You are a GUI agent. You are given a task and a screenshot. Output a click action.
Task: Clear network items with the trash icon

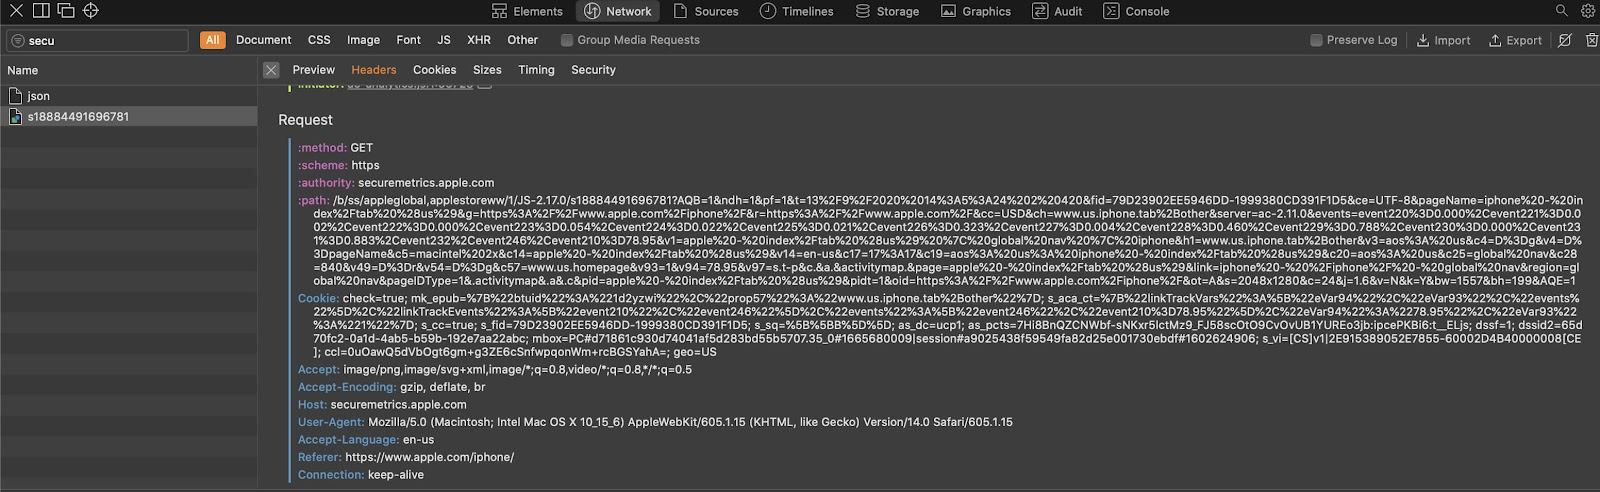pos(1591,40)
